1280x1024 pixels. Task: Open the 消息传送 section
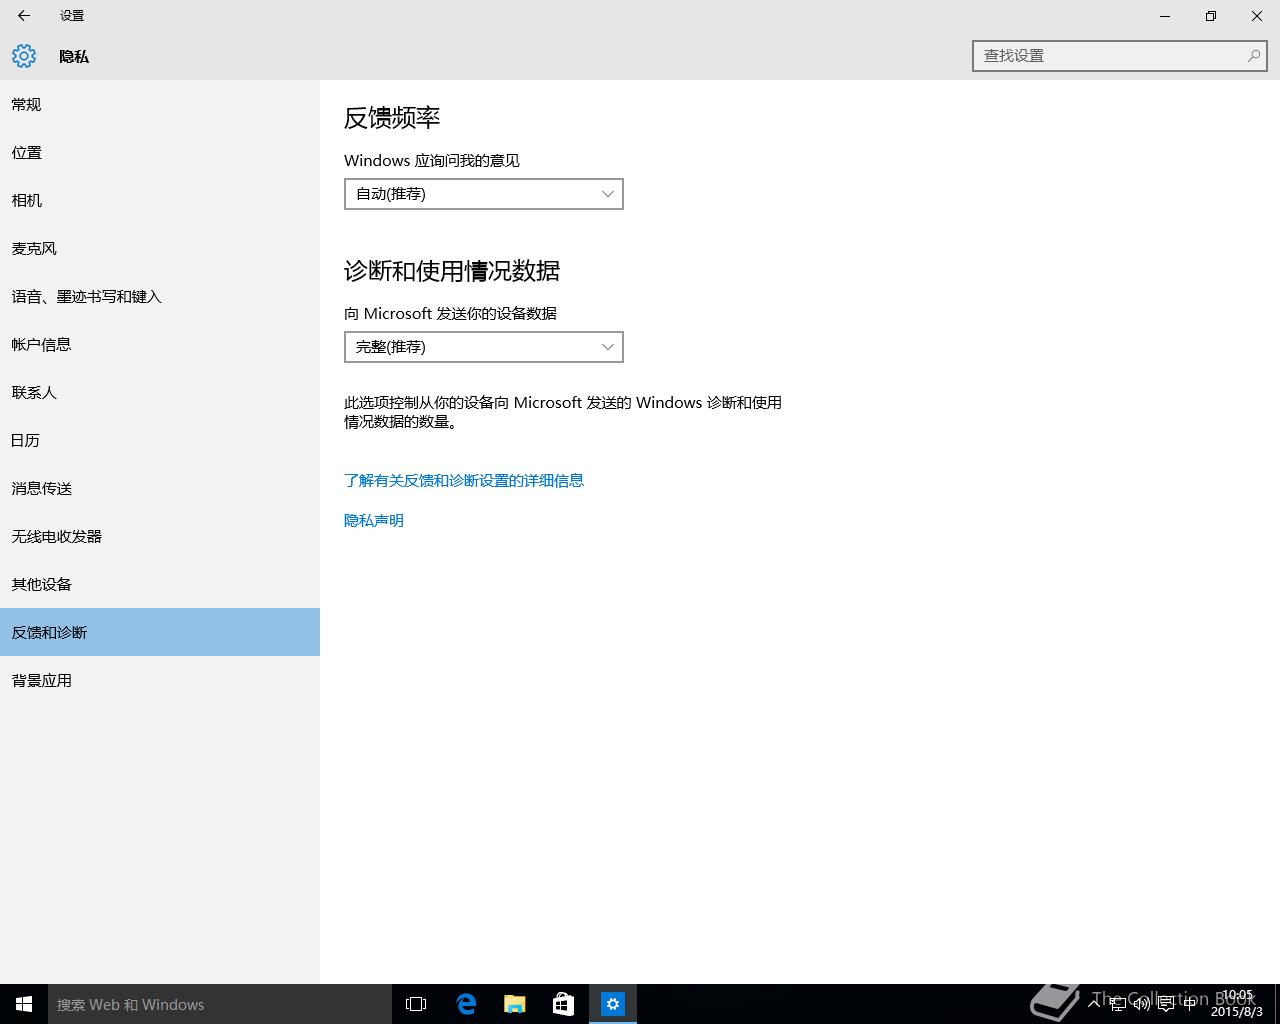pyautogui.click(x=160, y=488)
